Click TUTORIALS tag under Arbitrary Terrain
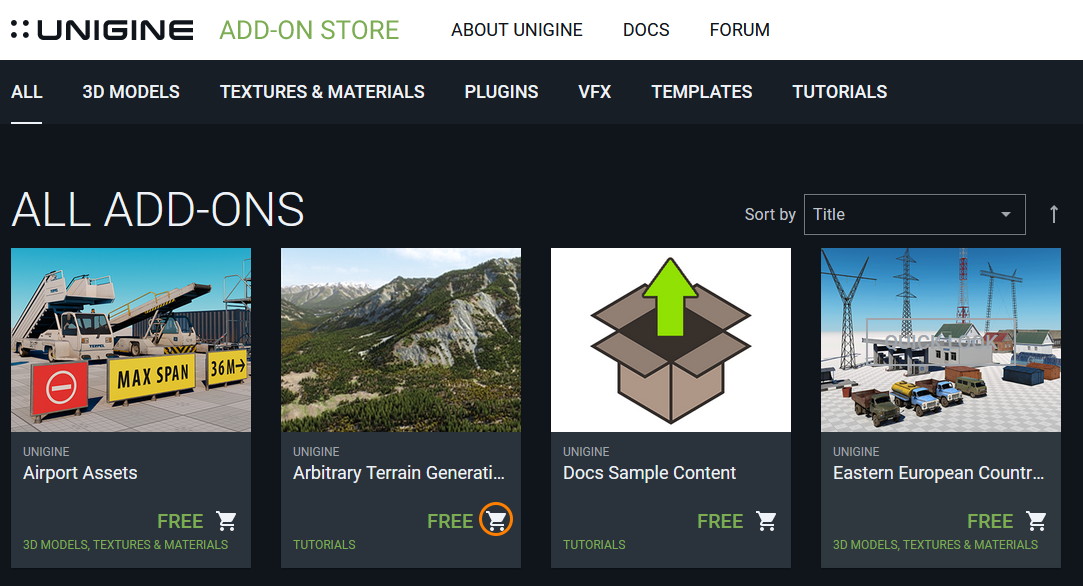 tap(324, 545)
